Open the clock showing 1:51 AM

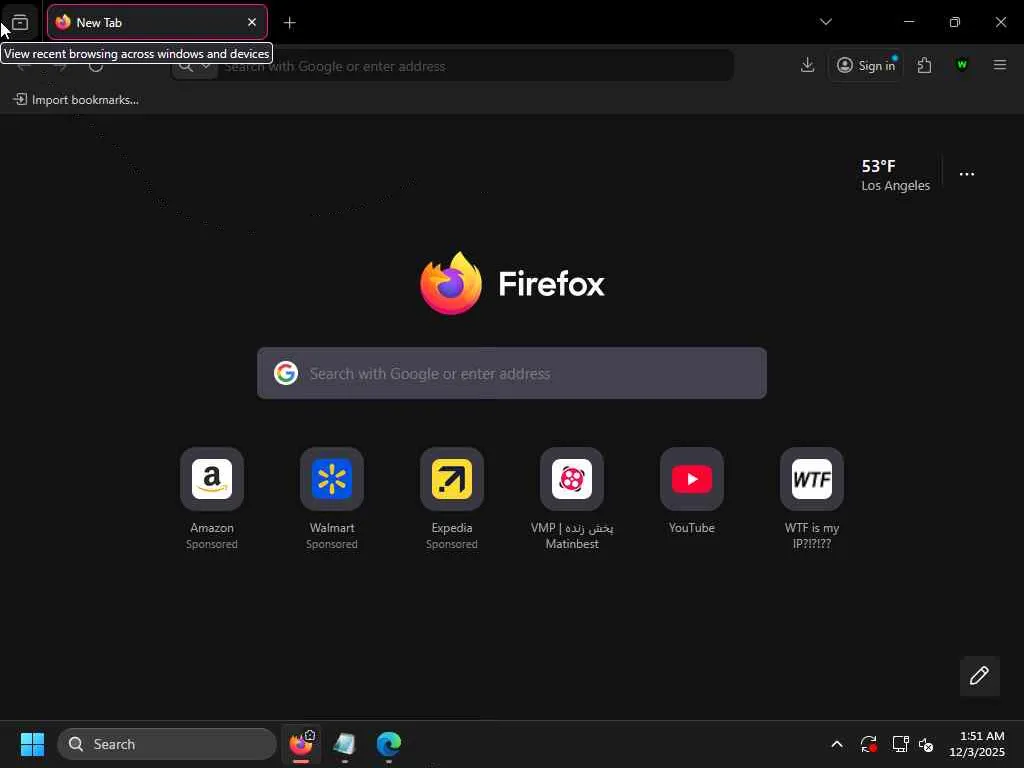tap(976, 744)
